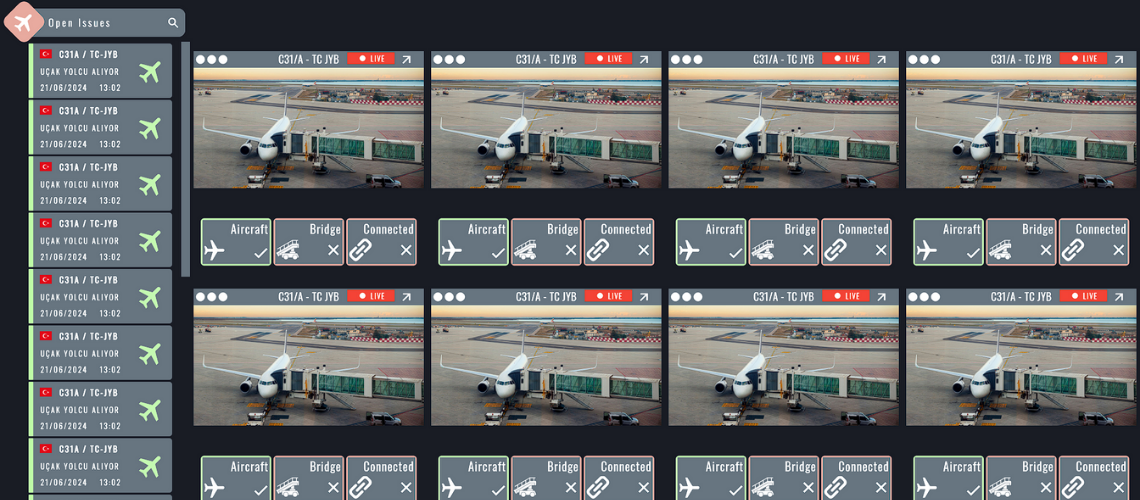
Task: Toggle the Connected status tile under fourth top feed
Action: (x=1093, y=242)
